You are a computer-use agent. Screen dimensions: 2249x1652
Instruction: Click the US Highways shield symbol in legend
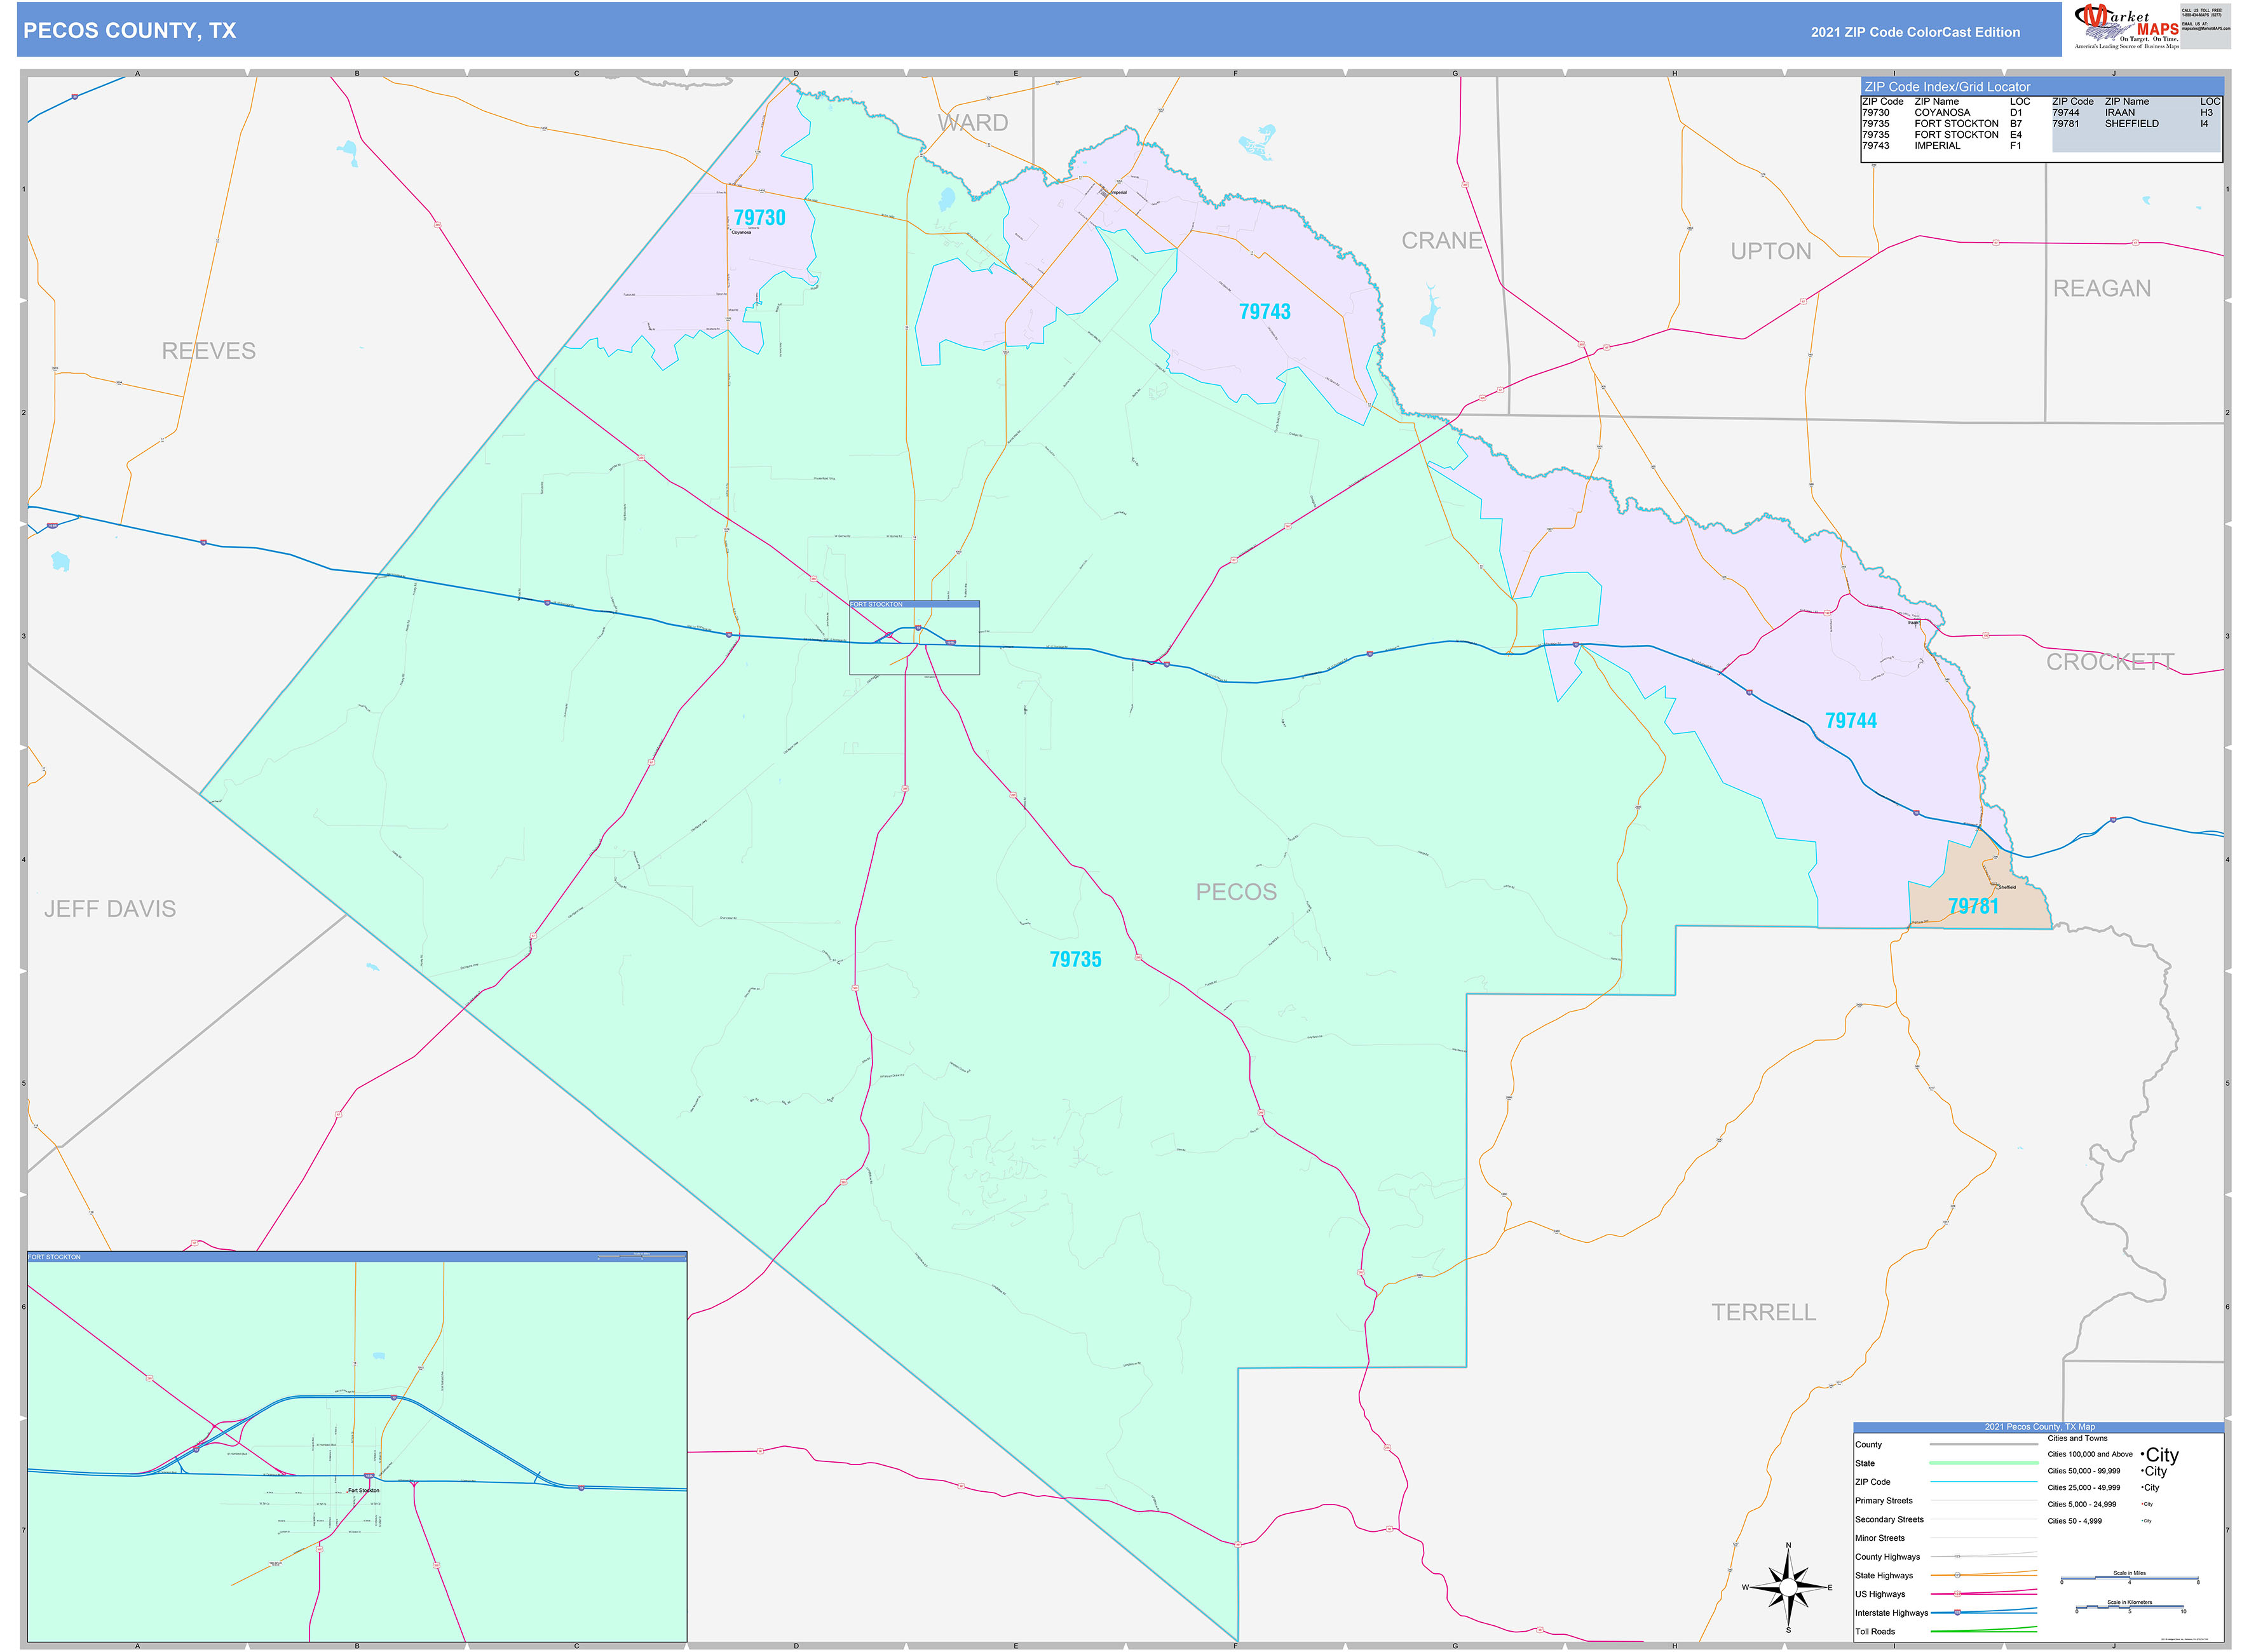pos(1958,1594)
